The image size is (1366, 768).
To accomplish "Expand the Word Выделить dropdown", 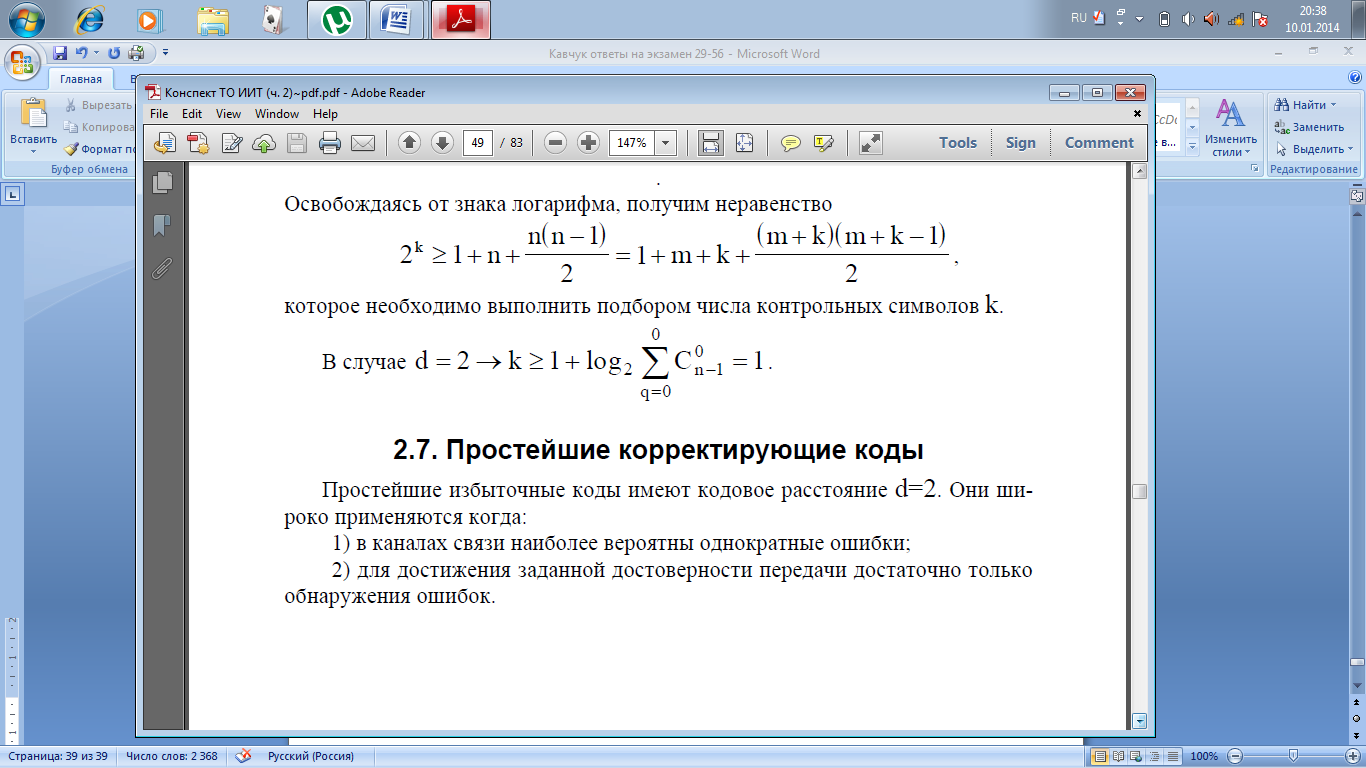I will point(1350,149).
